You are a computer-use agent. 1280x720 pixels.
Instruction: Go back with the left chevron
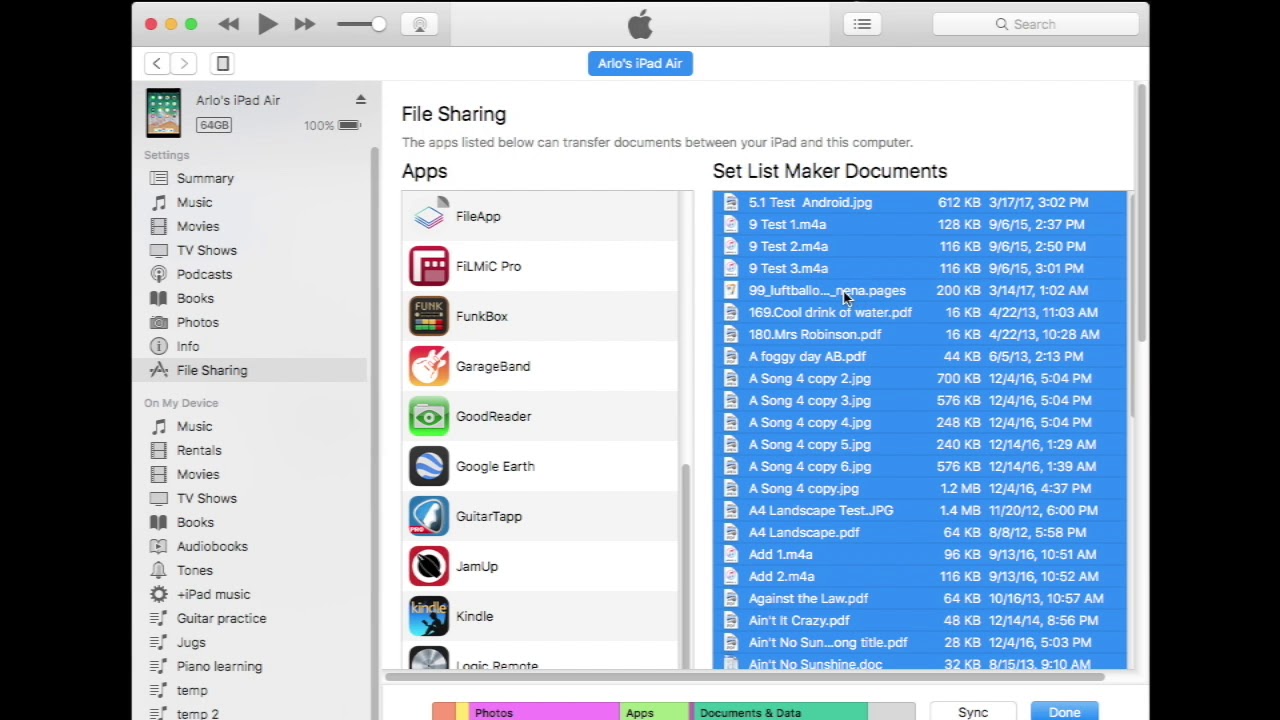(x=157, y=63)
